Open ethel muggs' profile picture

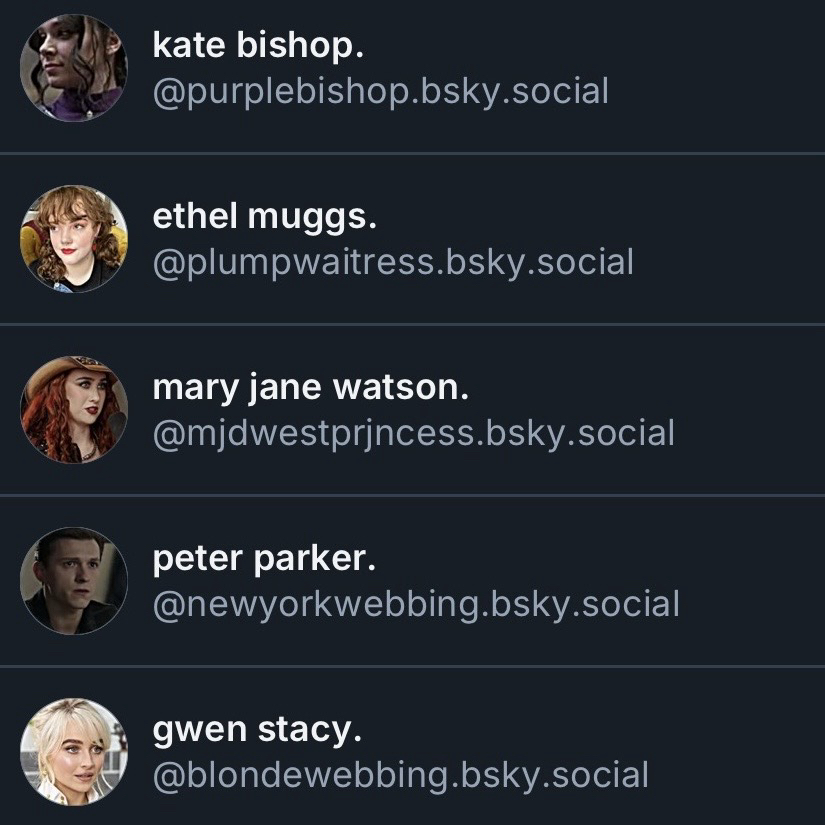pyautogui.click(x=74, y=239)
